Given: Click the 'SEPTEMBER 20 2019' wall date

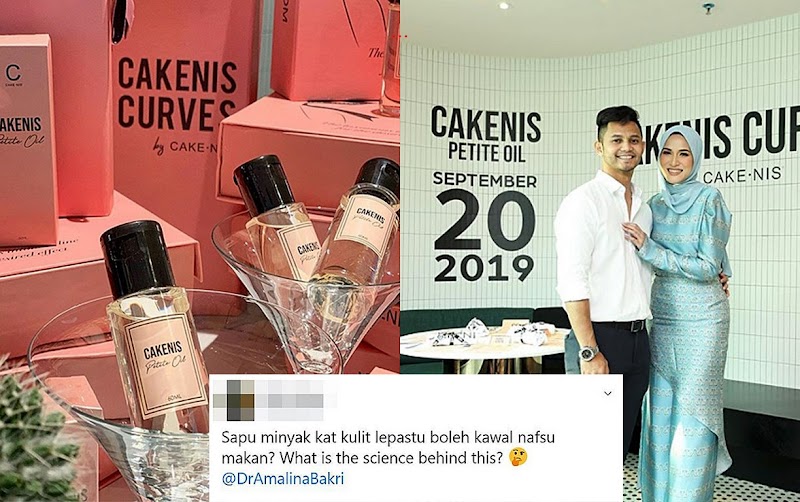Looking at the screenshot, I should coord(485,227).
